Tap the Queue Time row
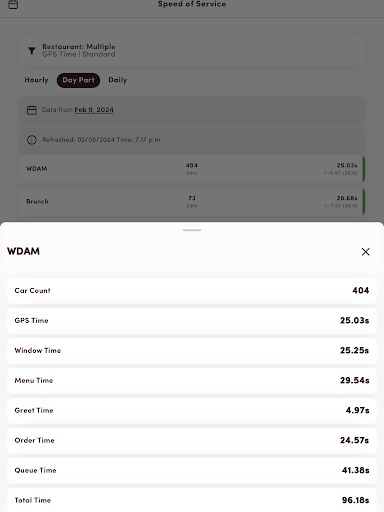 pos(192,471)
